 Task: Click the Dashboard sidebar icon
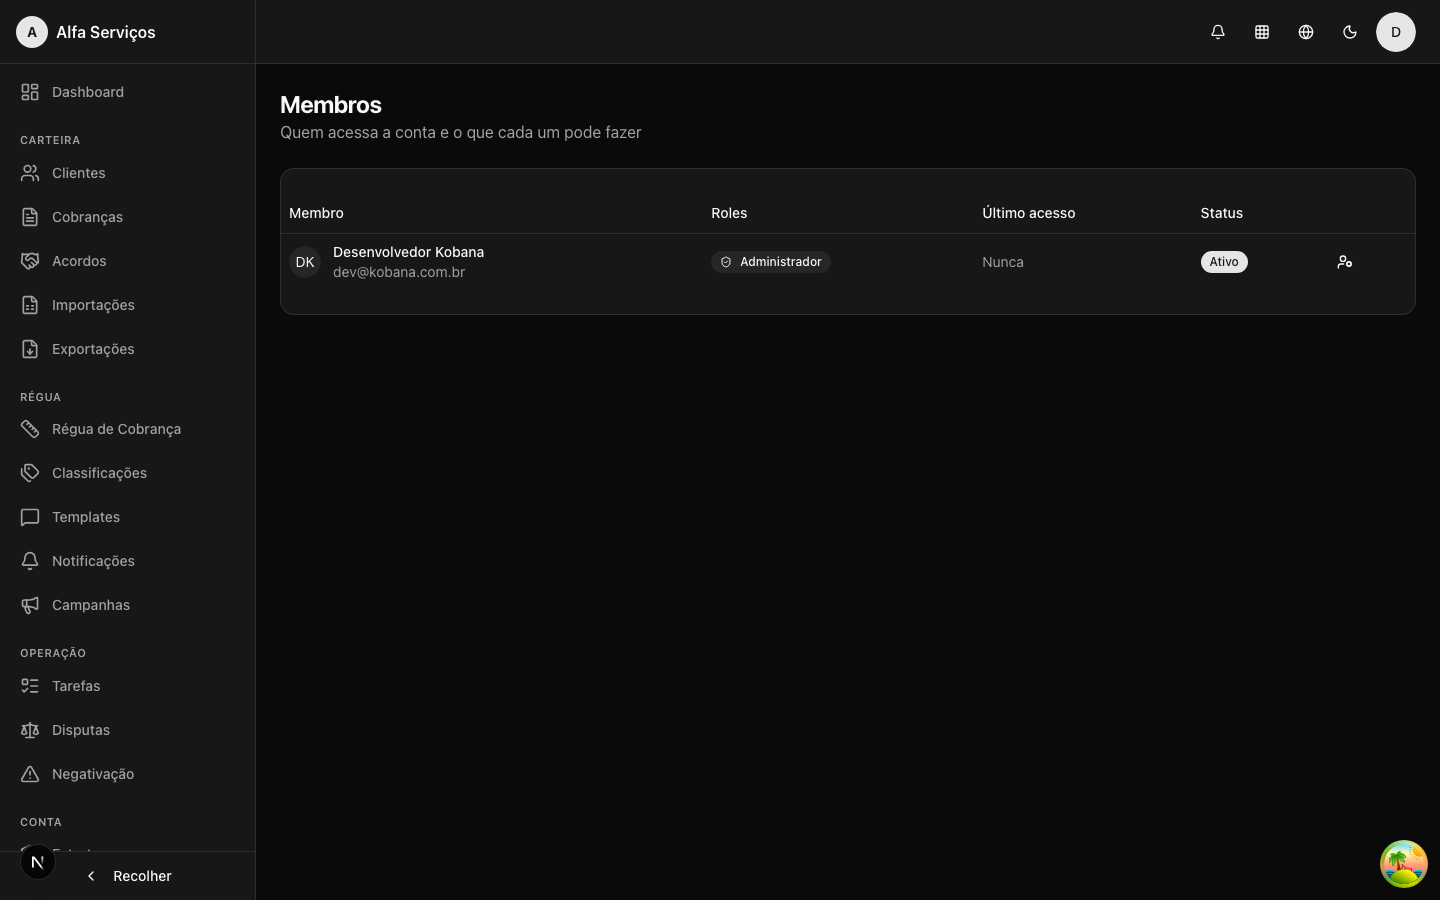[x=30, y=92]
